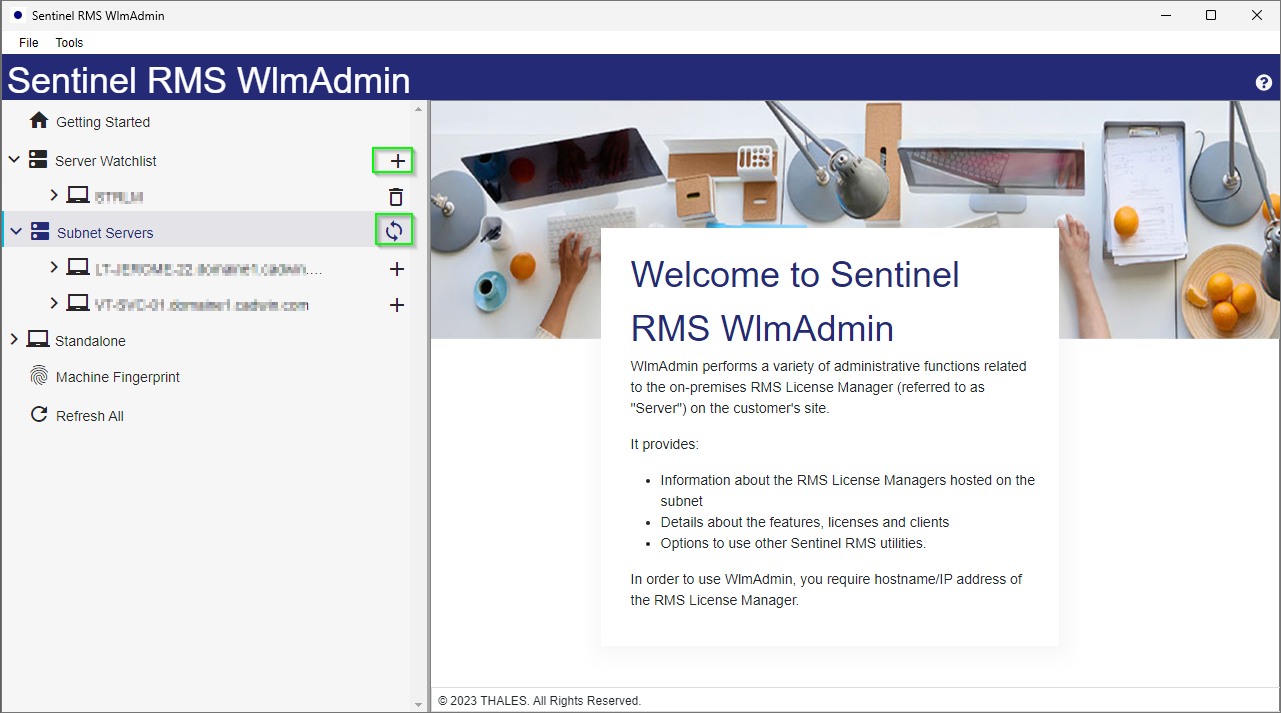The height and width of the screenshot is (713, 1281).
Task: Click the Machine Fingerprint icon
Action: click(39, 377)
